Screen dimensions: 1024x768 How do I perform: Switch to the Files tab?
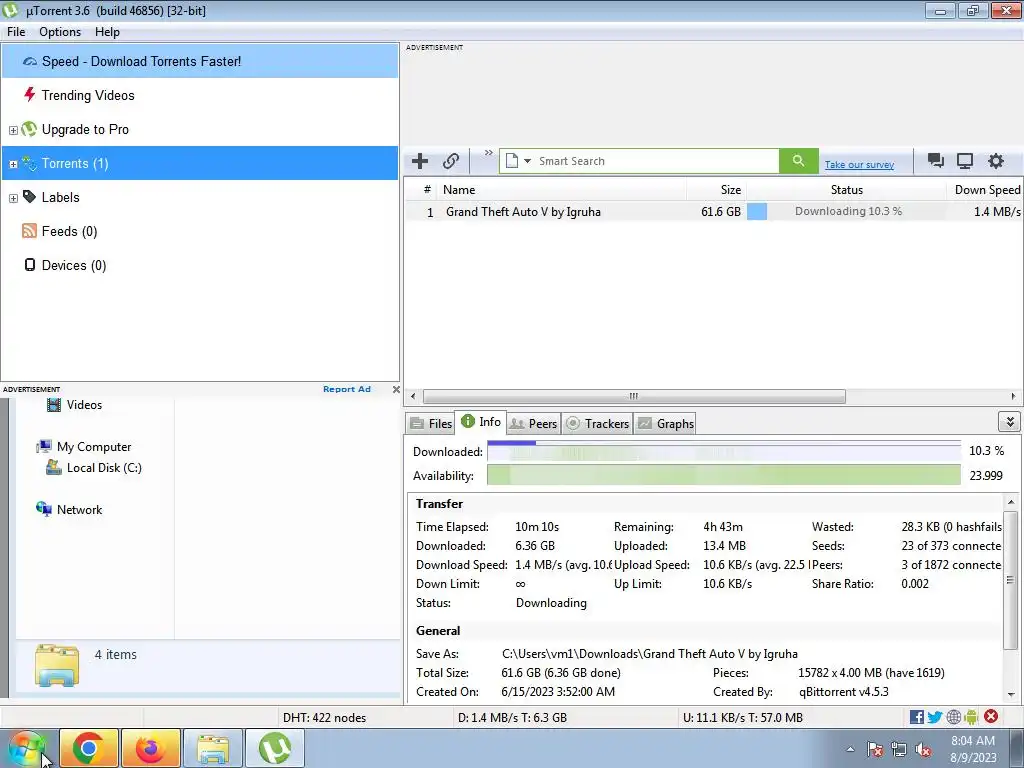coord(430,423)
